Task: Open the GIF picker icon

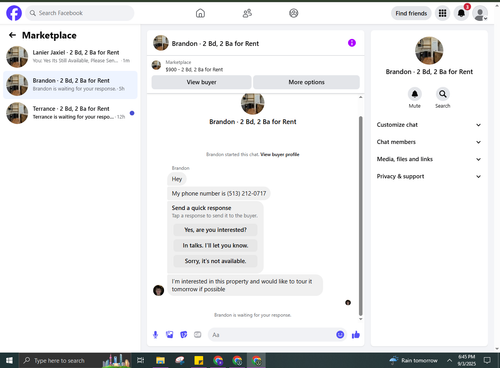Action: coord(198,335)
